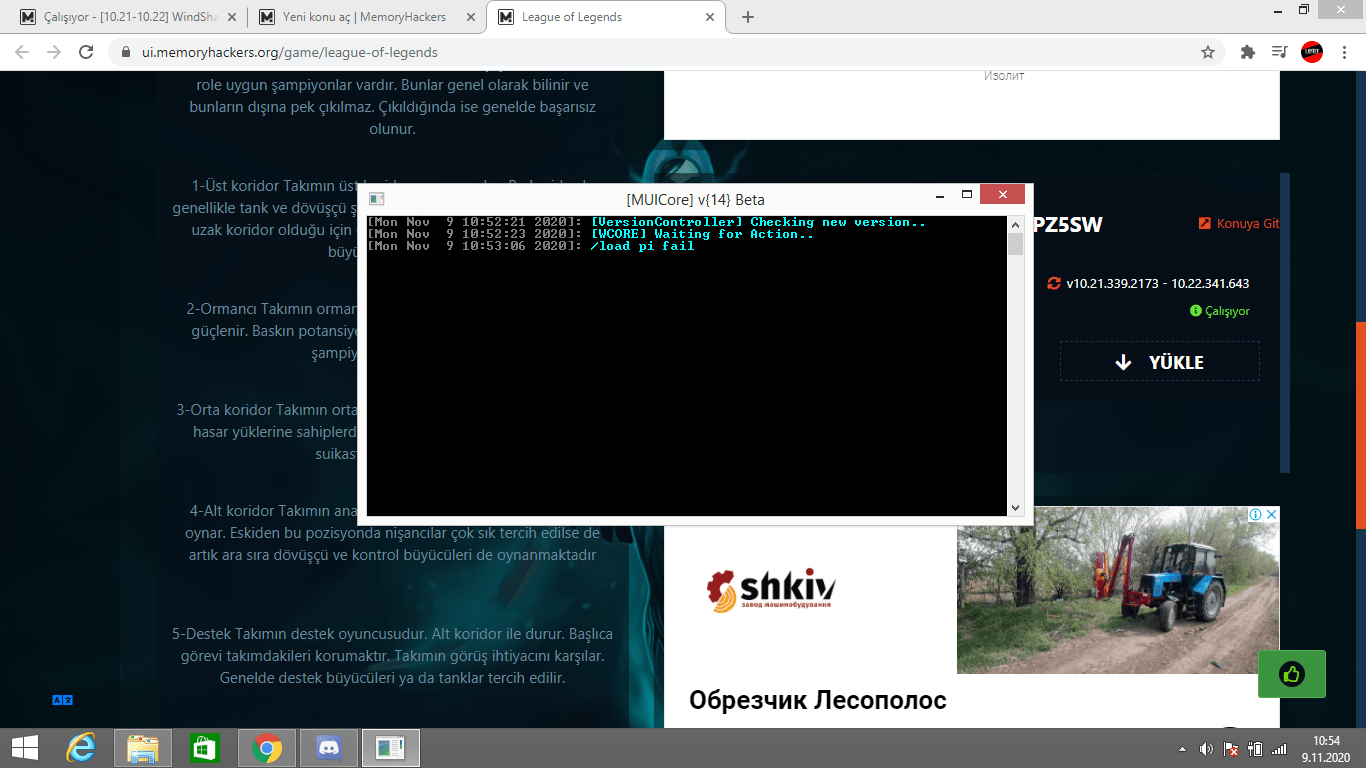Click the MUICore console taskbar icon
This screenshot has width=1366, height=768.
(x=390, y=748)
